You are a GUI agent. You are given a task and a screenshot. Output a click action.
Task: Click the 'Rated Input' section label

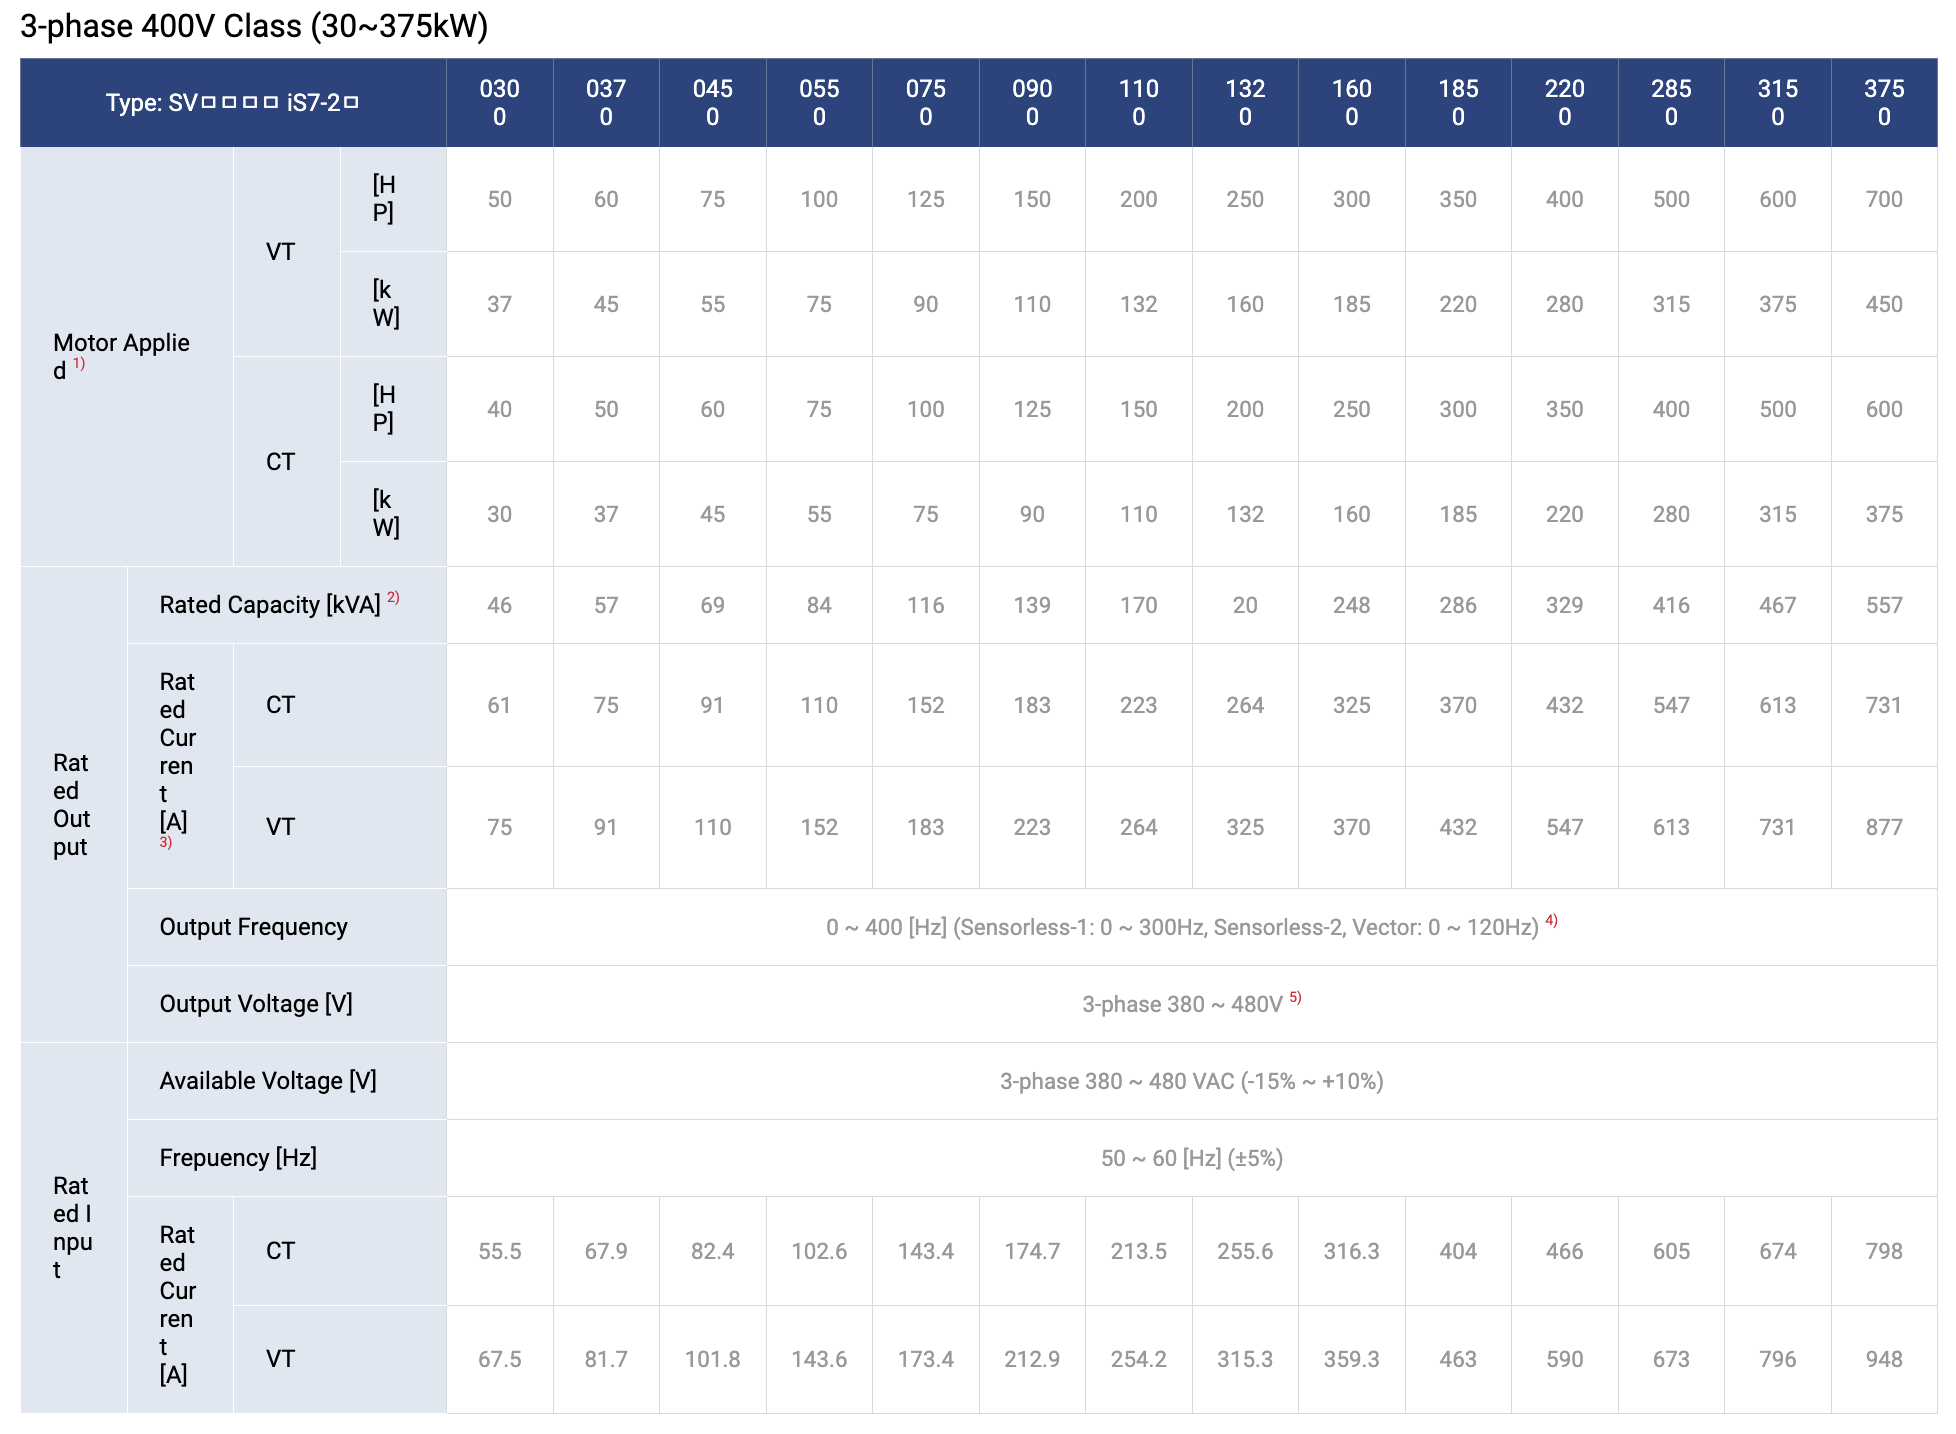[72, 1228]
